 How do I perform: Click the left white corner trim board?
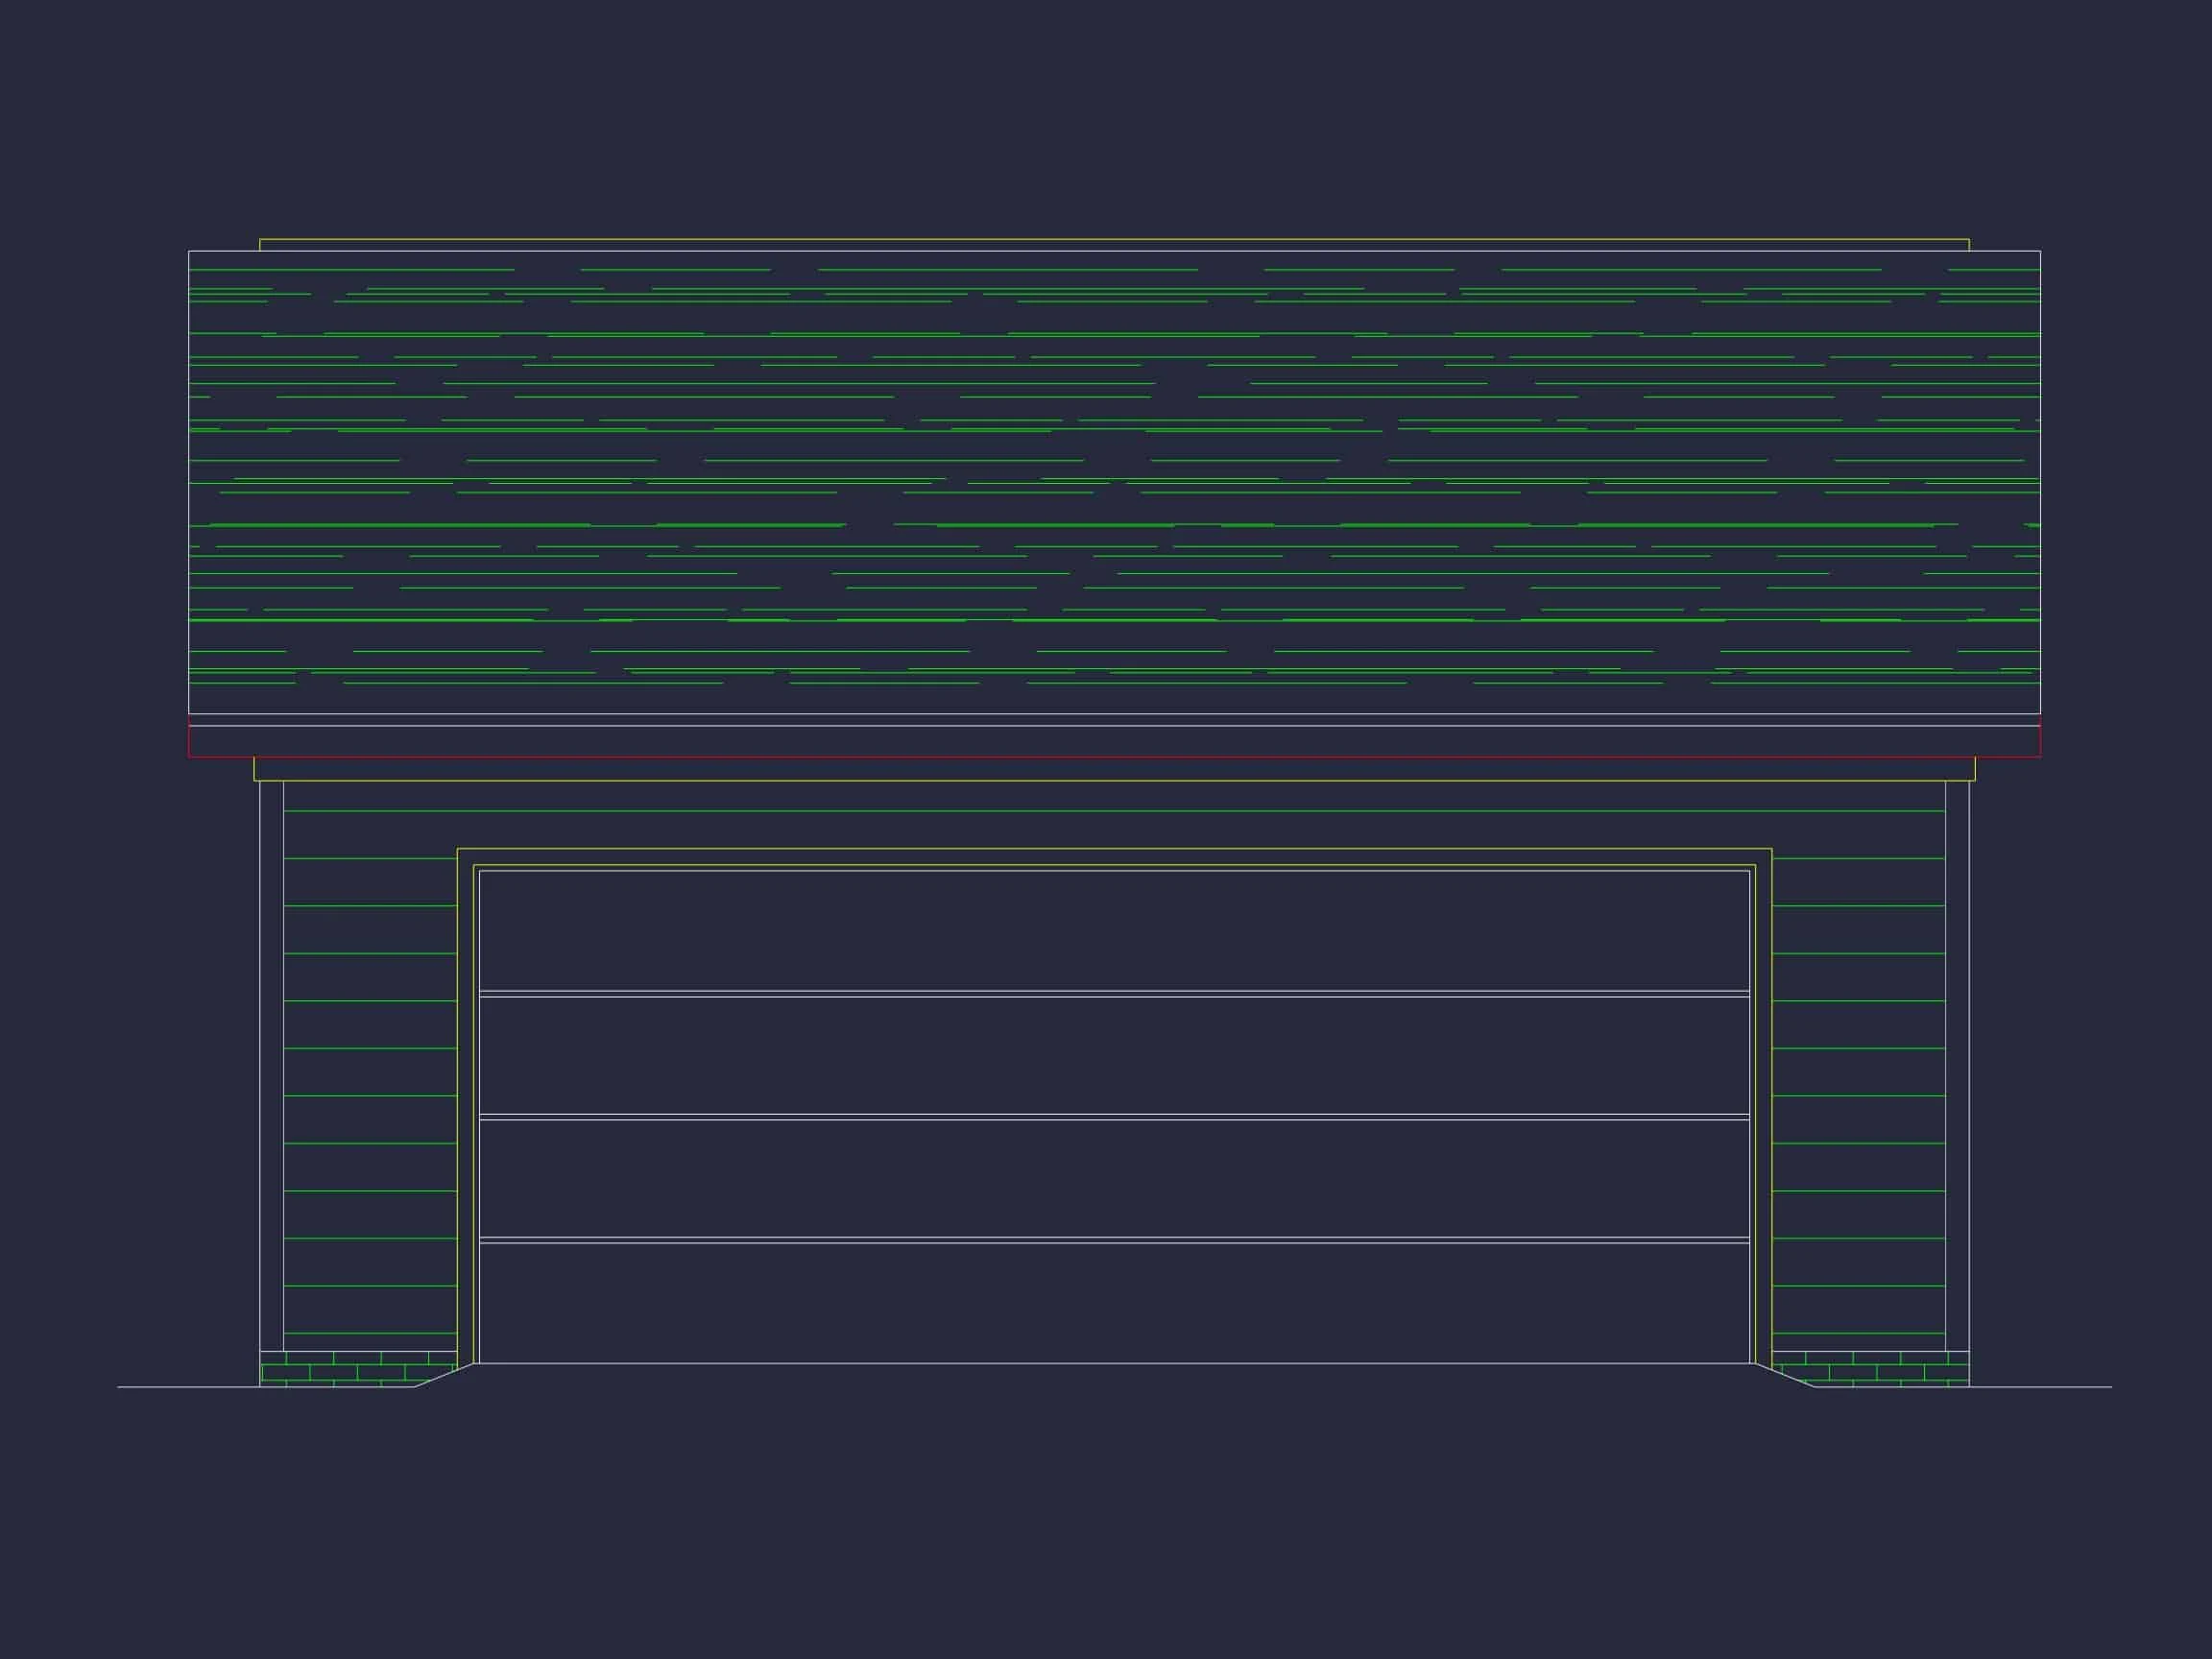pyautogui.click(x=271, y=1065)
